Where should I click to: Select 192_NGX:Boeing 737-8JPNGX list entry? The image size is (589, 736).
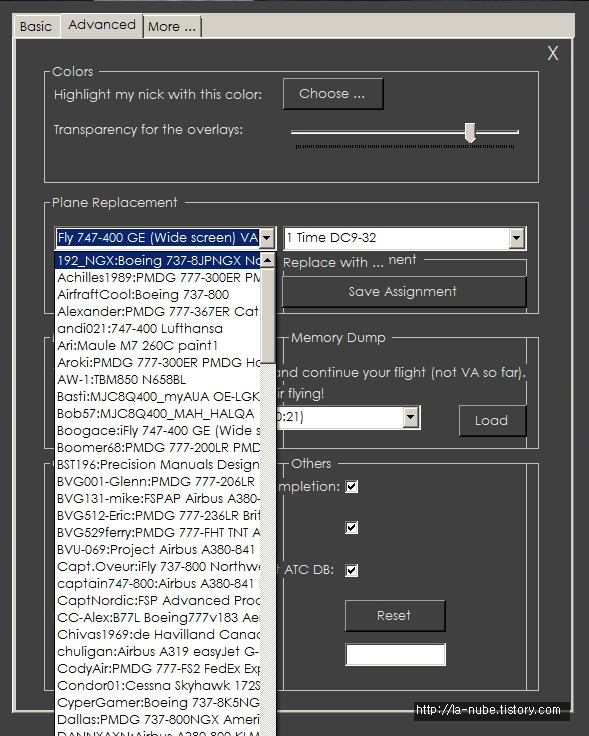[158, 261]
